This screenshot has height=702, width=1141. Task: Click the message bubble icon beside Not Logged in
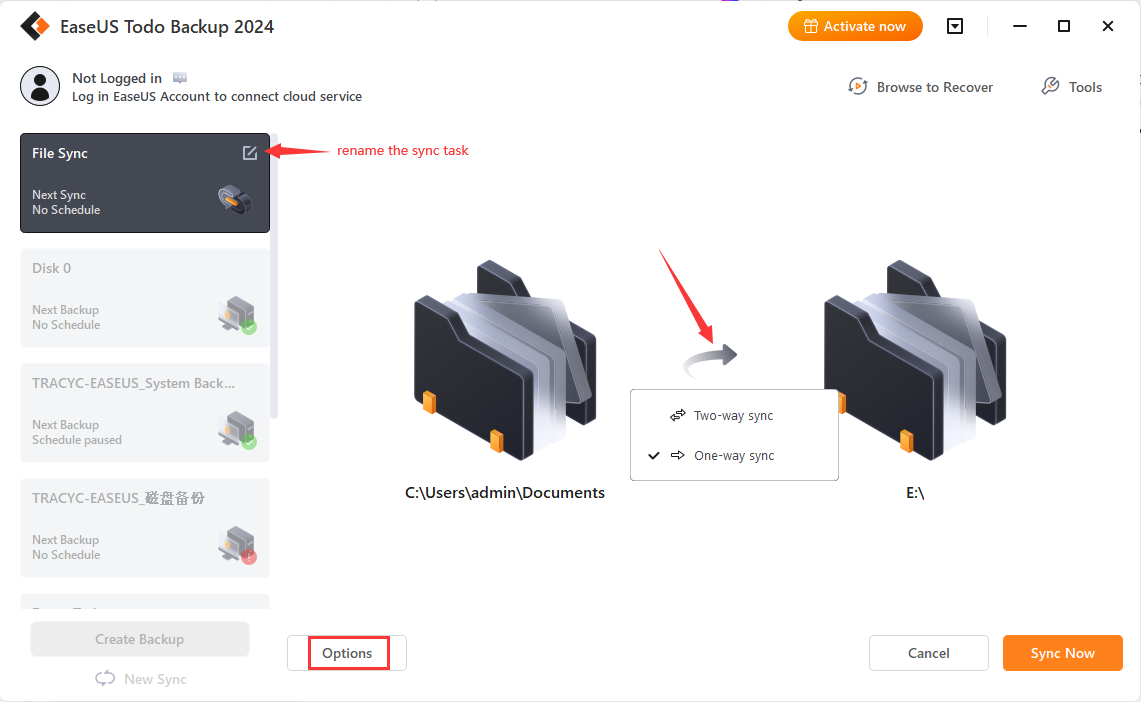pyautogui.click(x=180, y=78)
